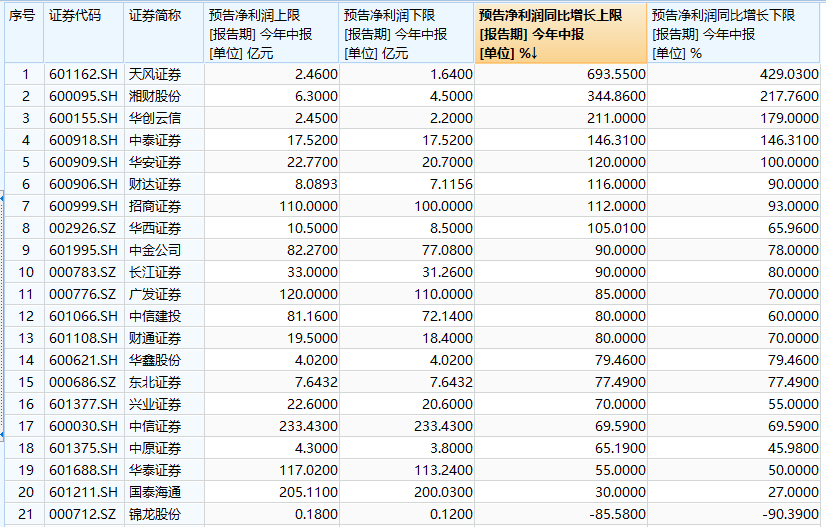Click the 预告净利润下限 column header
This screenshot has width=826, height=527.
coord(407,33)
